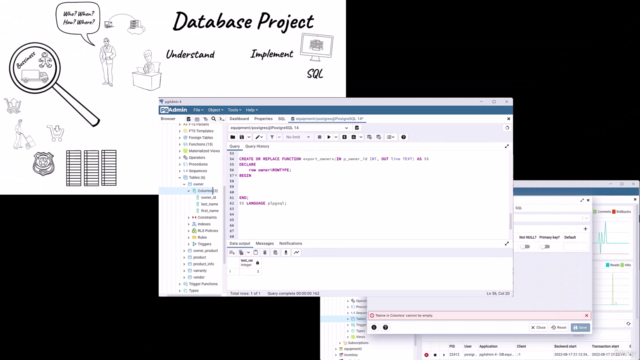Open the Filter options dropdown arrow

(x=279, y=137)
